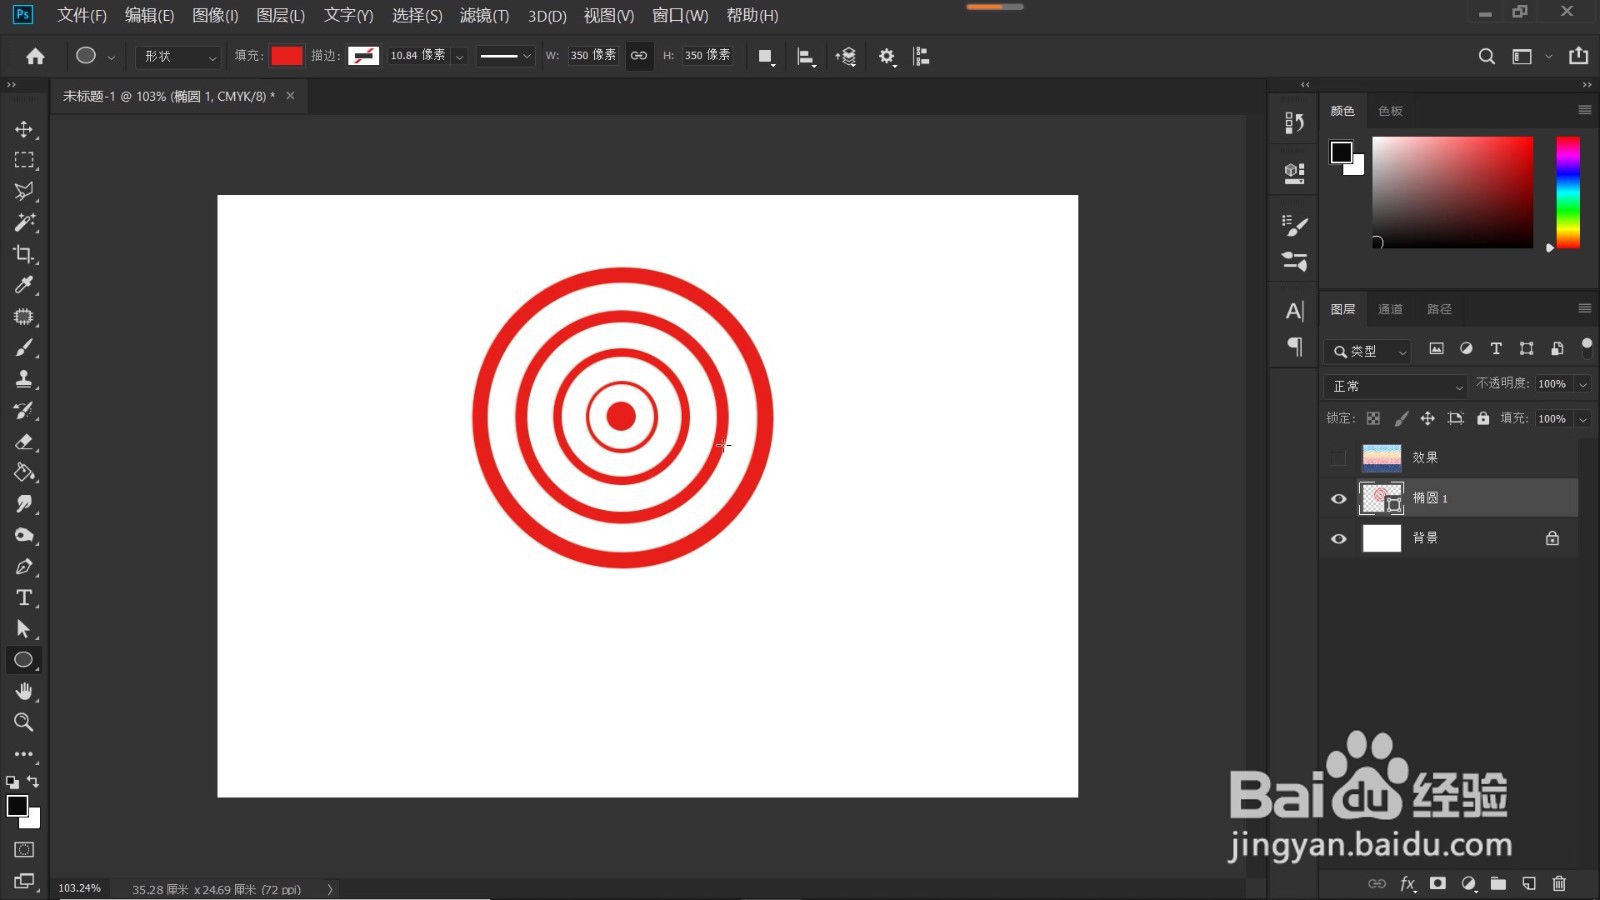Create a new layer group
The width and height of the screenshot is (1600, 900).
(1498, 883)
